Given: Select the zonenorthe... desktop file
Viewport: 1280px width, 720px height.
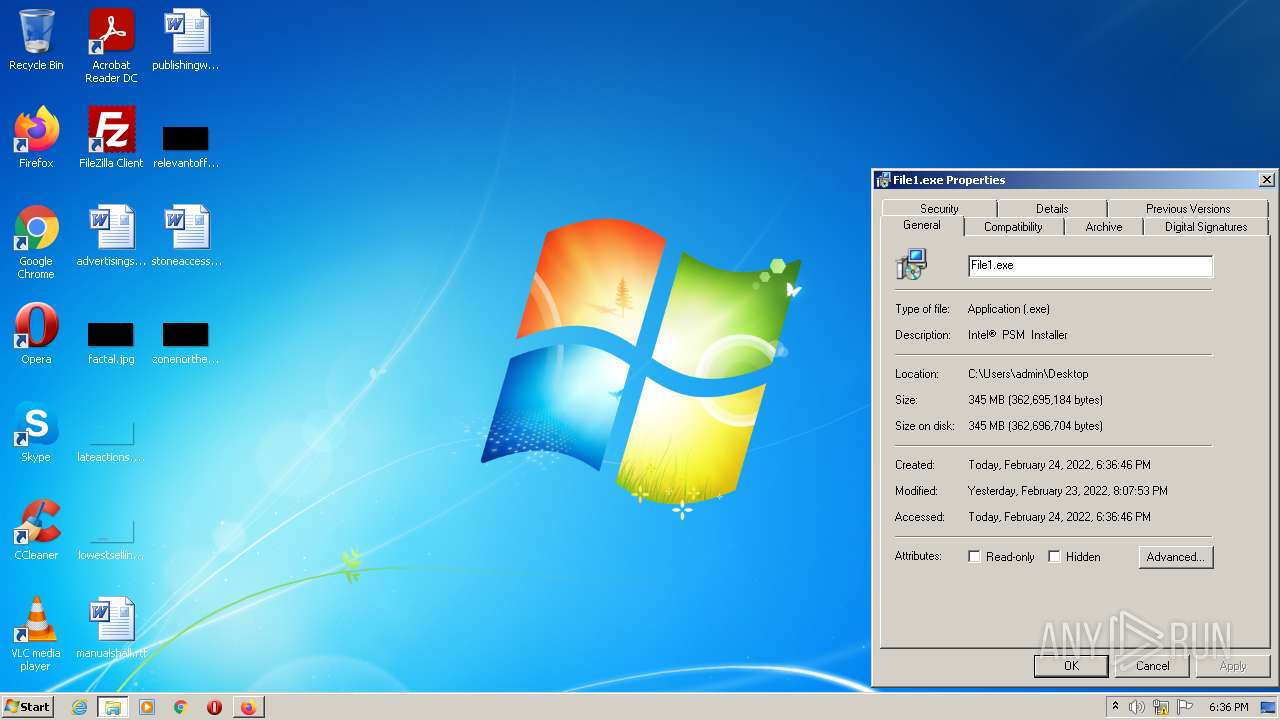Looking at the screenshot, I should click(x=186, y=342).
